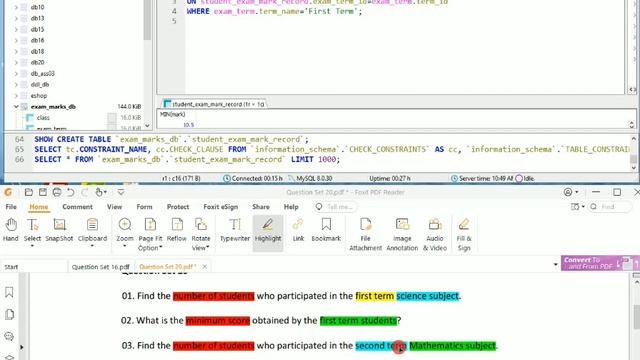
Task: Click the 10.5 result cell
Action: pyautogui.click(x=189, y=125)
